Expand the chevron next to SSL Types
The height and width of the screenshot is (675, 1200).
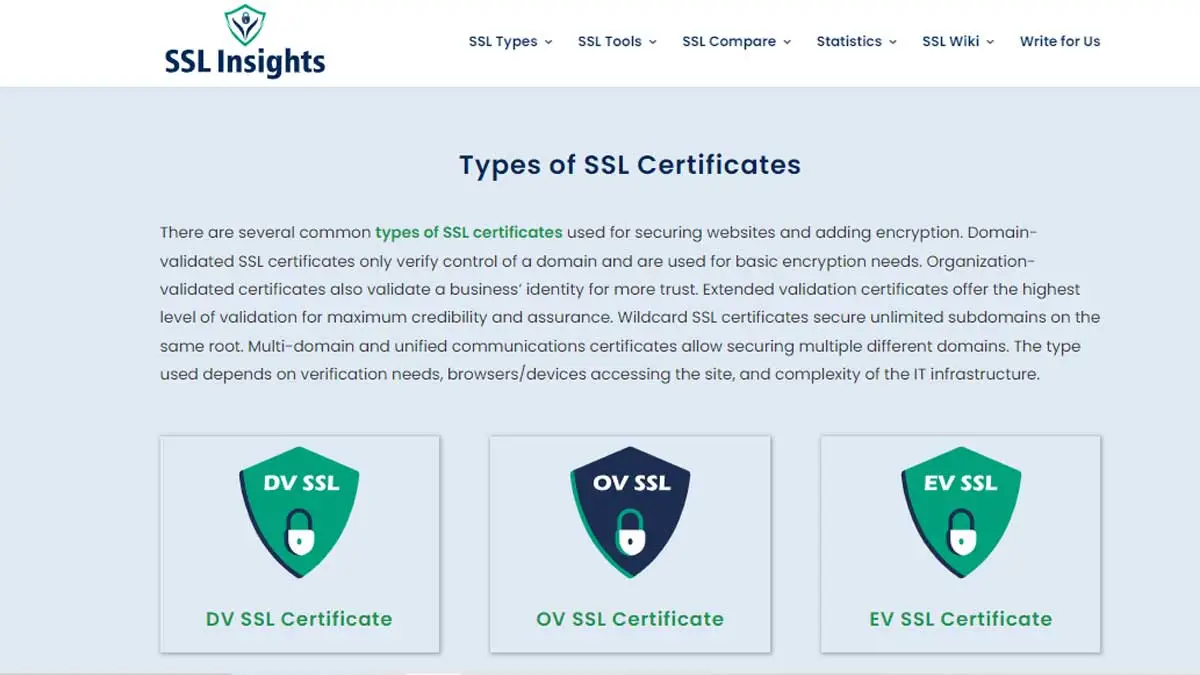click(548, 42)
